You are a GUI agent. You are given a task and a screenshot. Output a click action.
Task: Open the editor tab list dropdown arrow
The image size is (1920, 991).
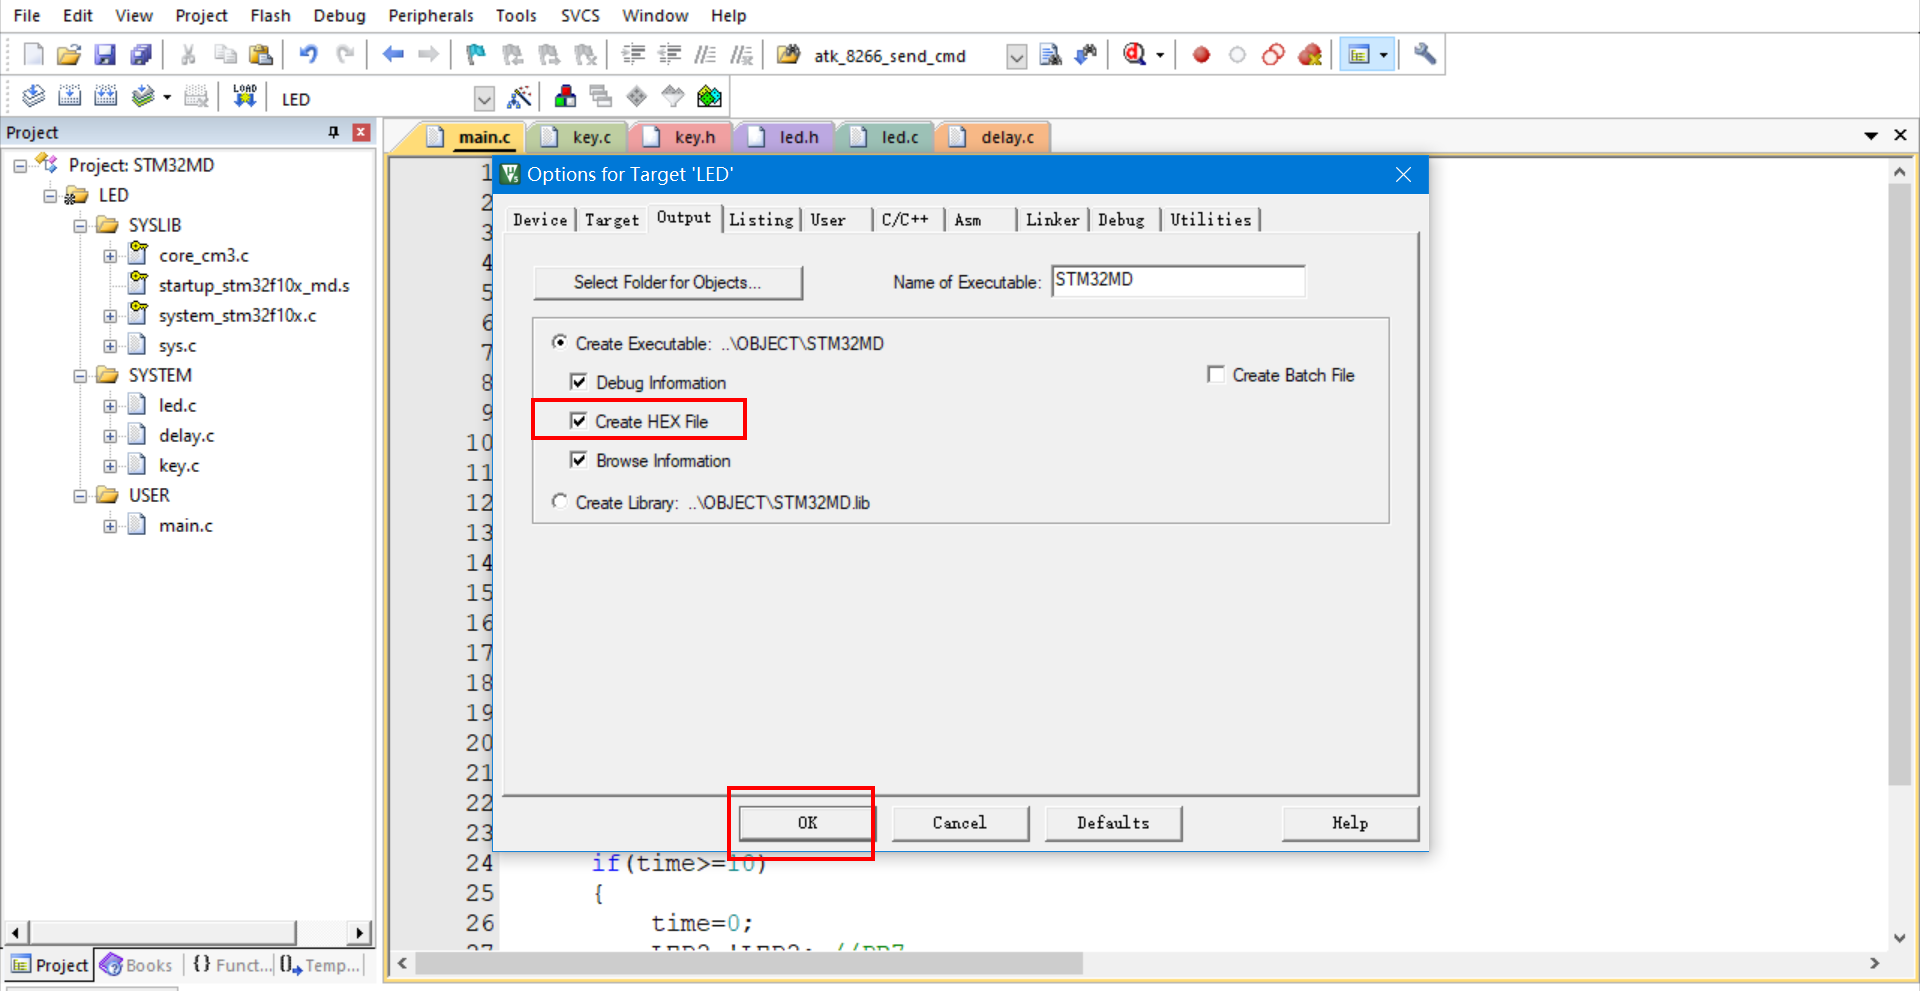pos(1871,135)
